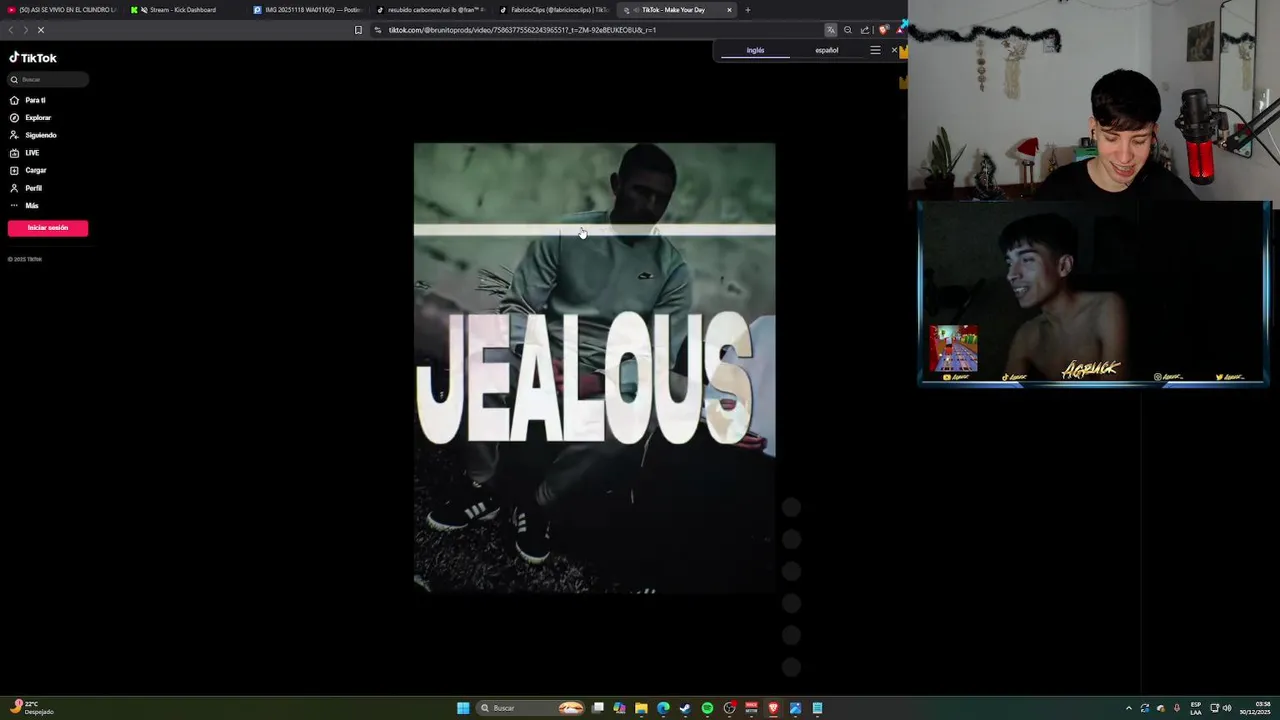
Task: Close the TikTok - Make Your Day tab
Action: (729, 10)
